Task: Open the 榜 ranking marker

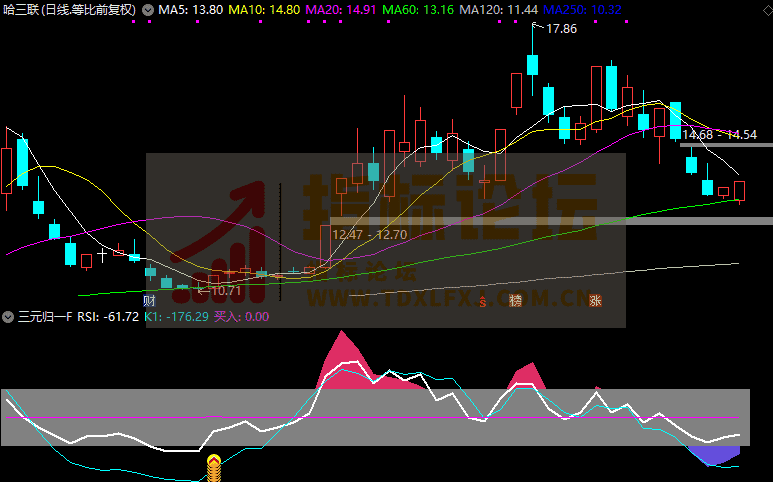Action: [515, 300]
